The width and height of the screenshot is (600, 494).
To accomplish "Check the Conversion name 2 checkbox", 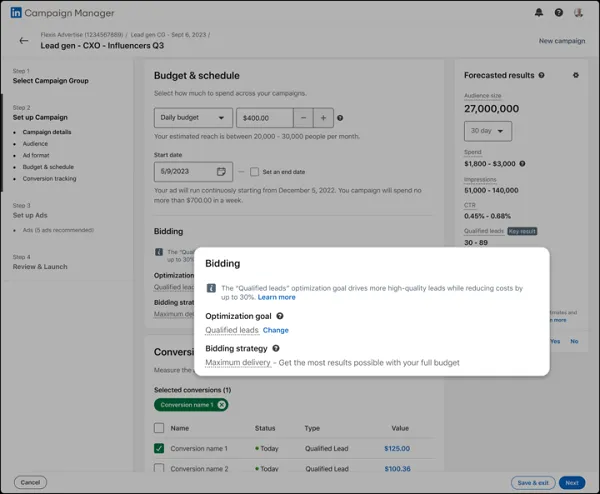I will (159, 468).
